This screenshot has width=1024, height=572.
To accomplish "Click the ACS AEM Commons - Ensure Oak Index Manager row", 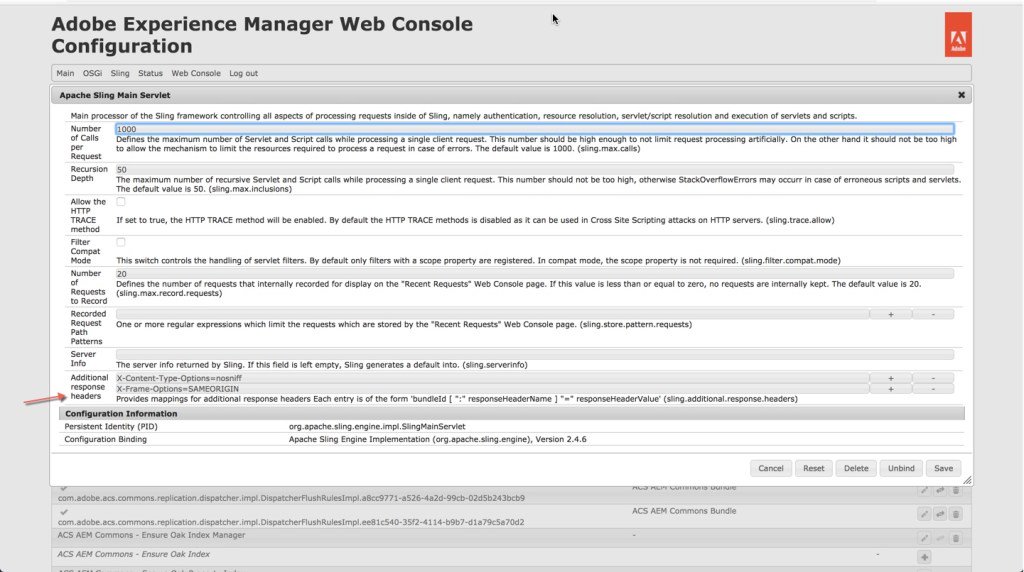I will click(x=511, y=538).
